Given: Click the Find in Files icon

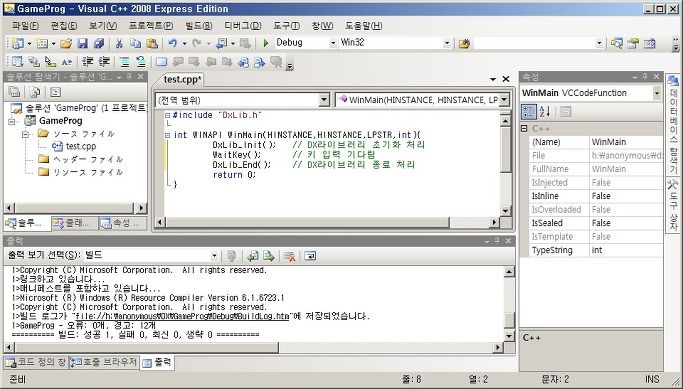Looking at the screenshot, I should 464,44.
